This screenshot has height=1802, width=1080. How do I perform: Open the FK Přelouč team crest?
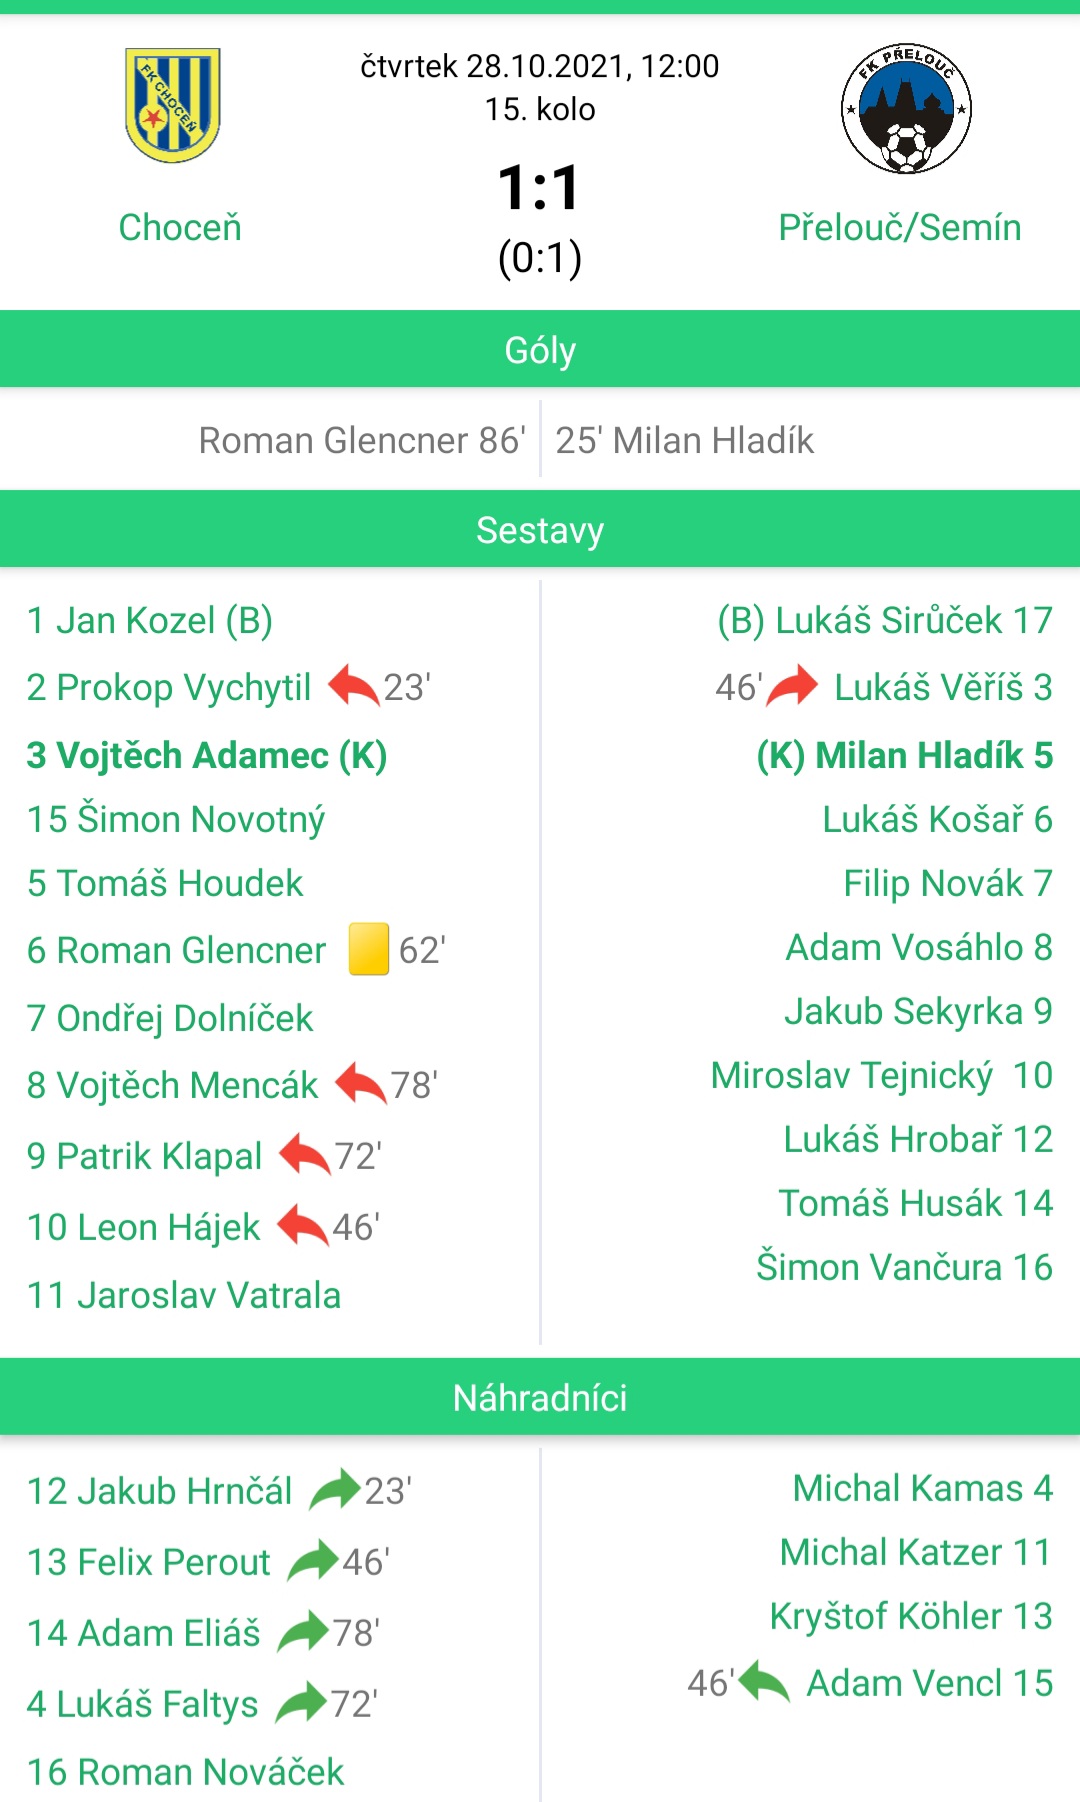[906, 109]
